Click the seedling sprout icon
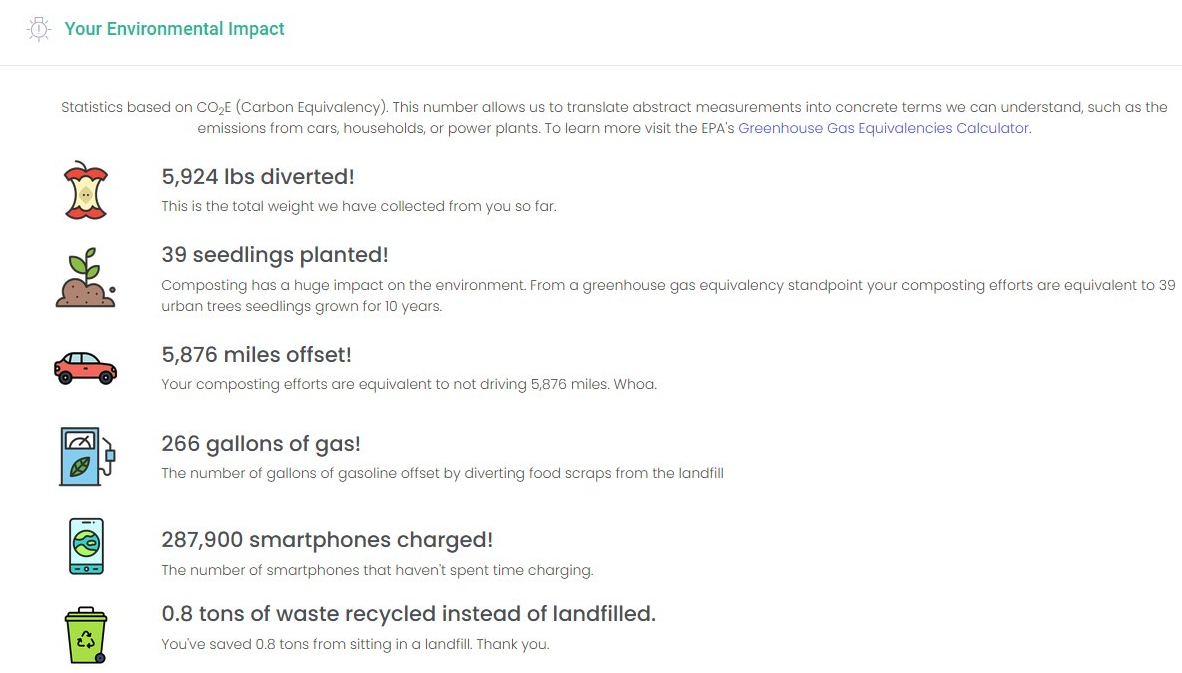The image size is (1182, 673). [85, 278]
